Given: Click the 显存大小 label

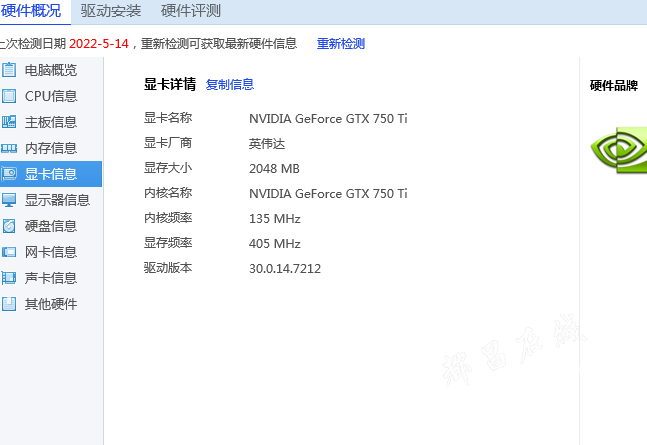Looking at the screenshot, I should coord(168,168).
